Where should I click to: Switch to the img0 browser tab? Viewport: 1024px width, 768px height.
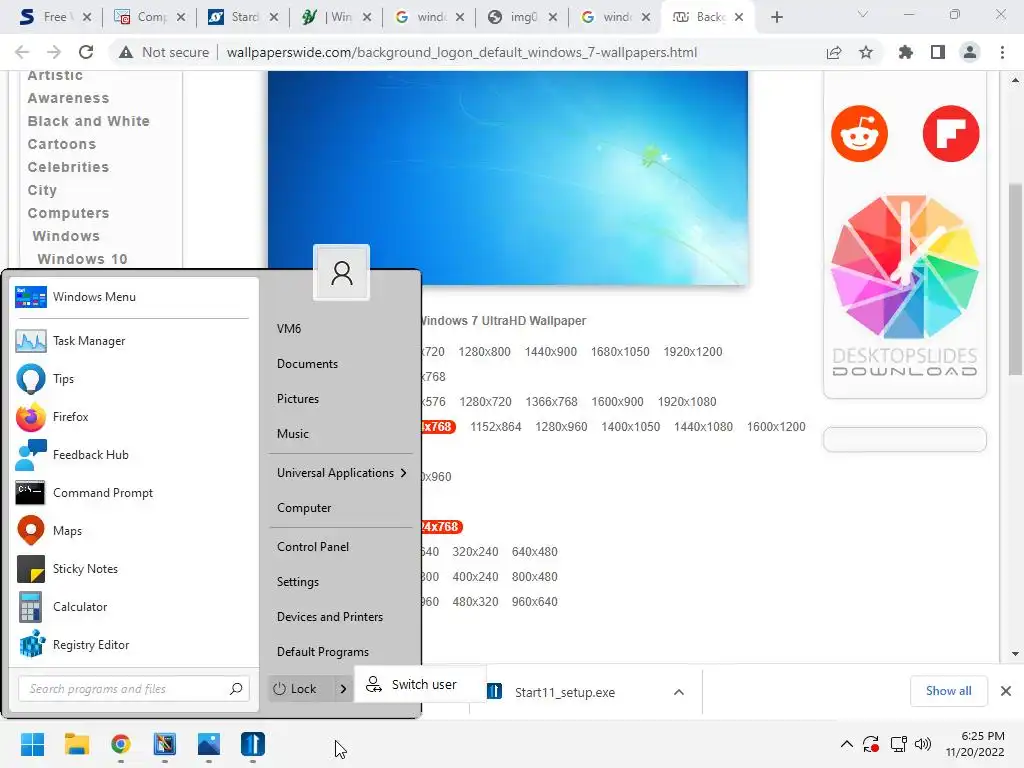pyautogui.click(x=522, y=17)
